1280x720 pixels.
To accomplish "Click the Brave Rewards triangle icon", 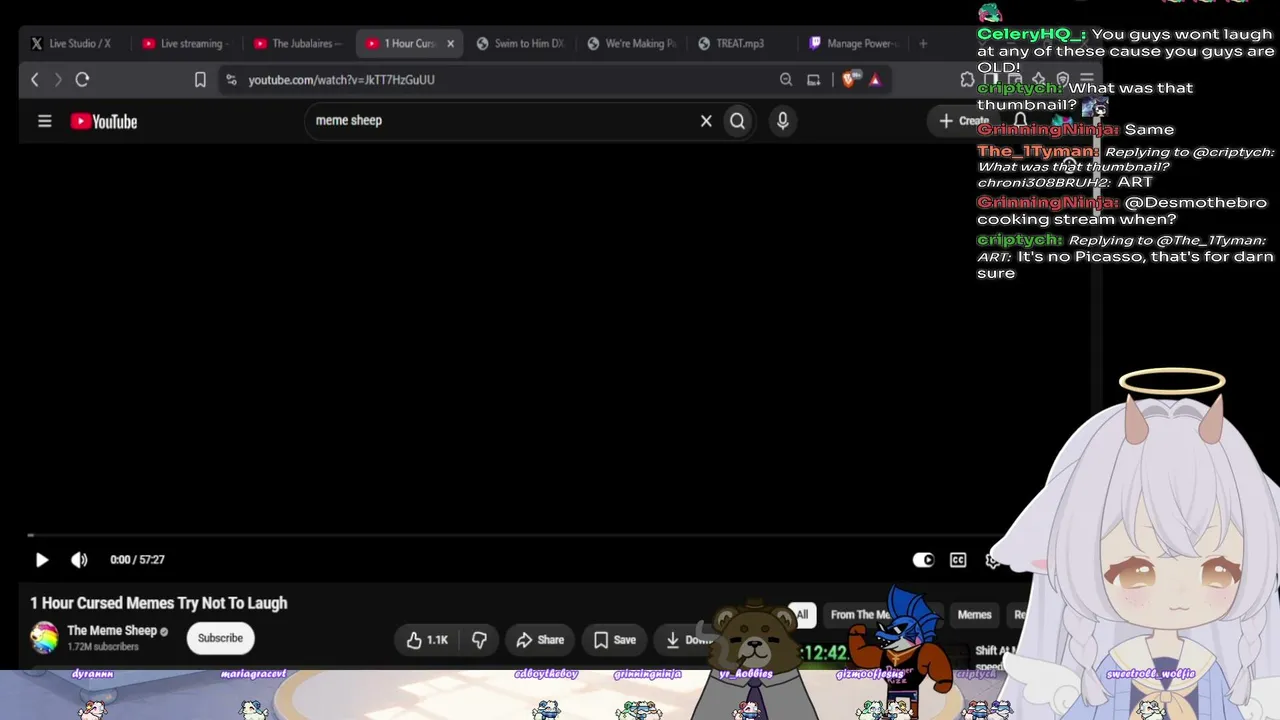I will (x=875, y=80).
